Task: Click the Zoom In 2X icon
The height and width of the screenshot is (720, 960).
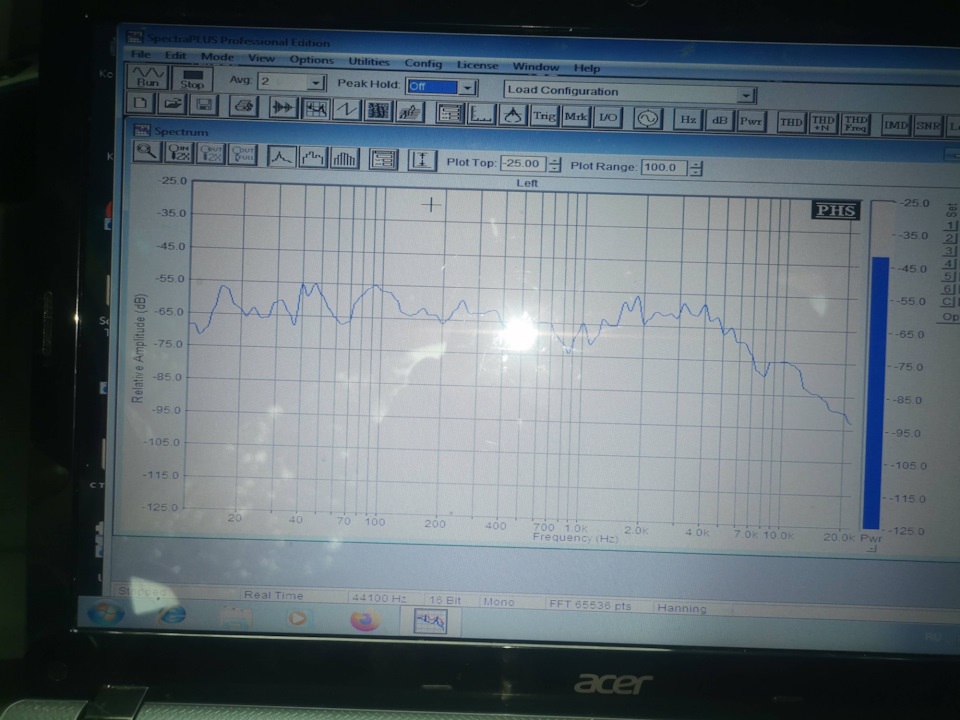Action: click(x=179, y=152)
